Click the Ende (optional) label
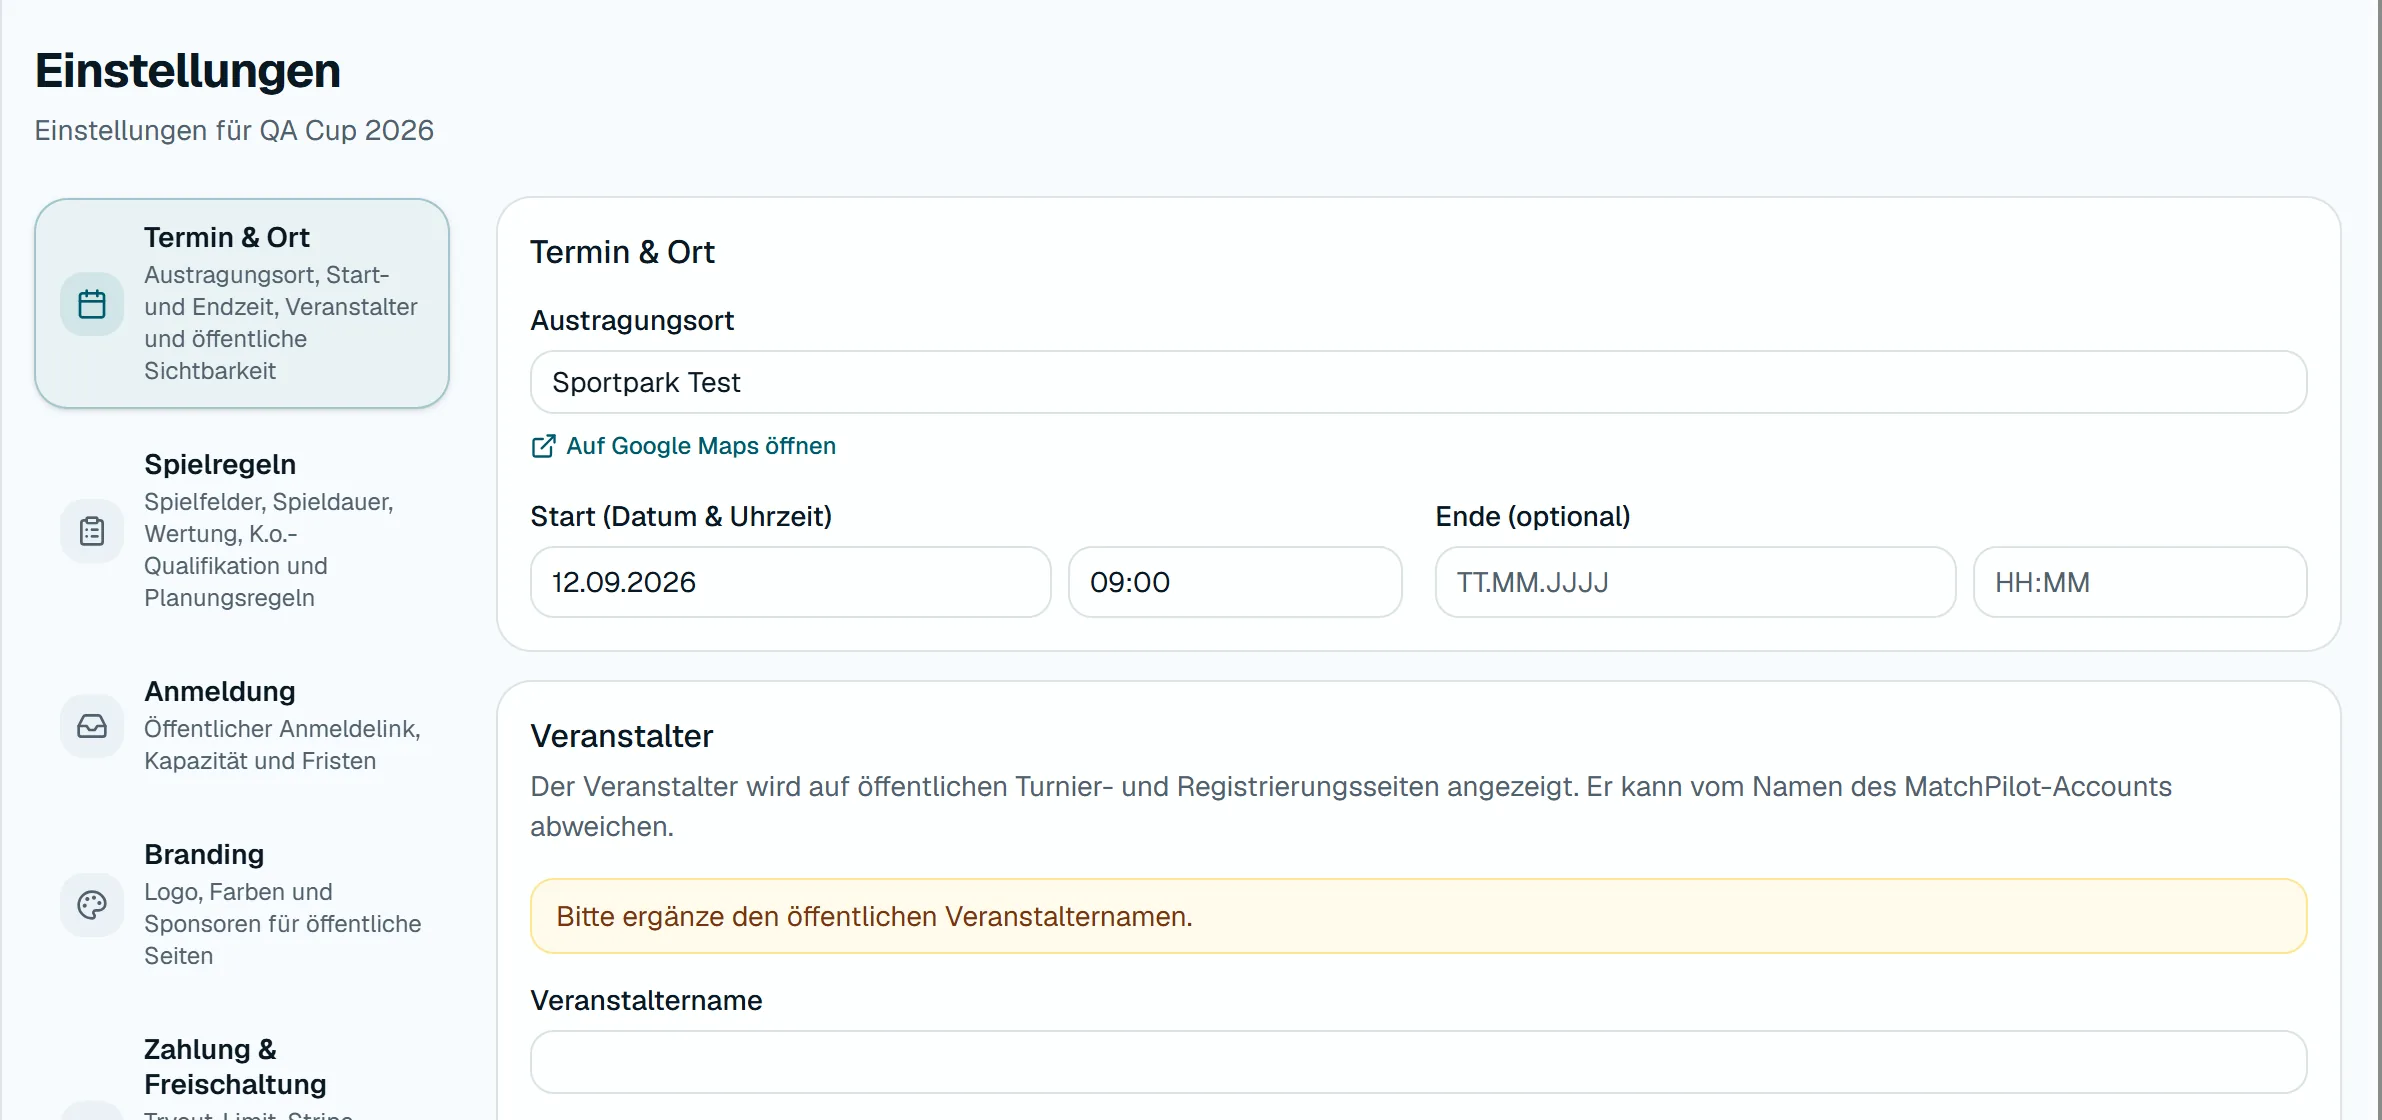Screen dimensions: 2382x1120 1533,516
